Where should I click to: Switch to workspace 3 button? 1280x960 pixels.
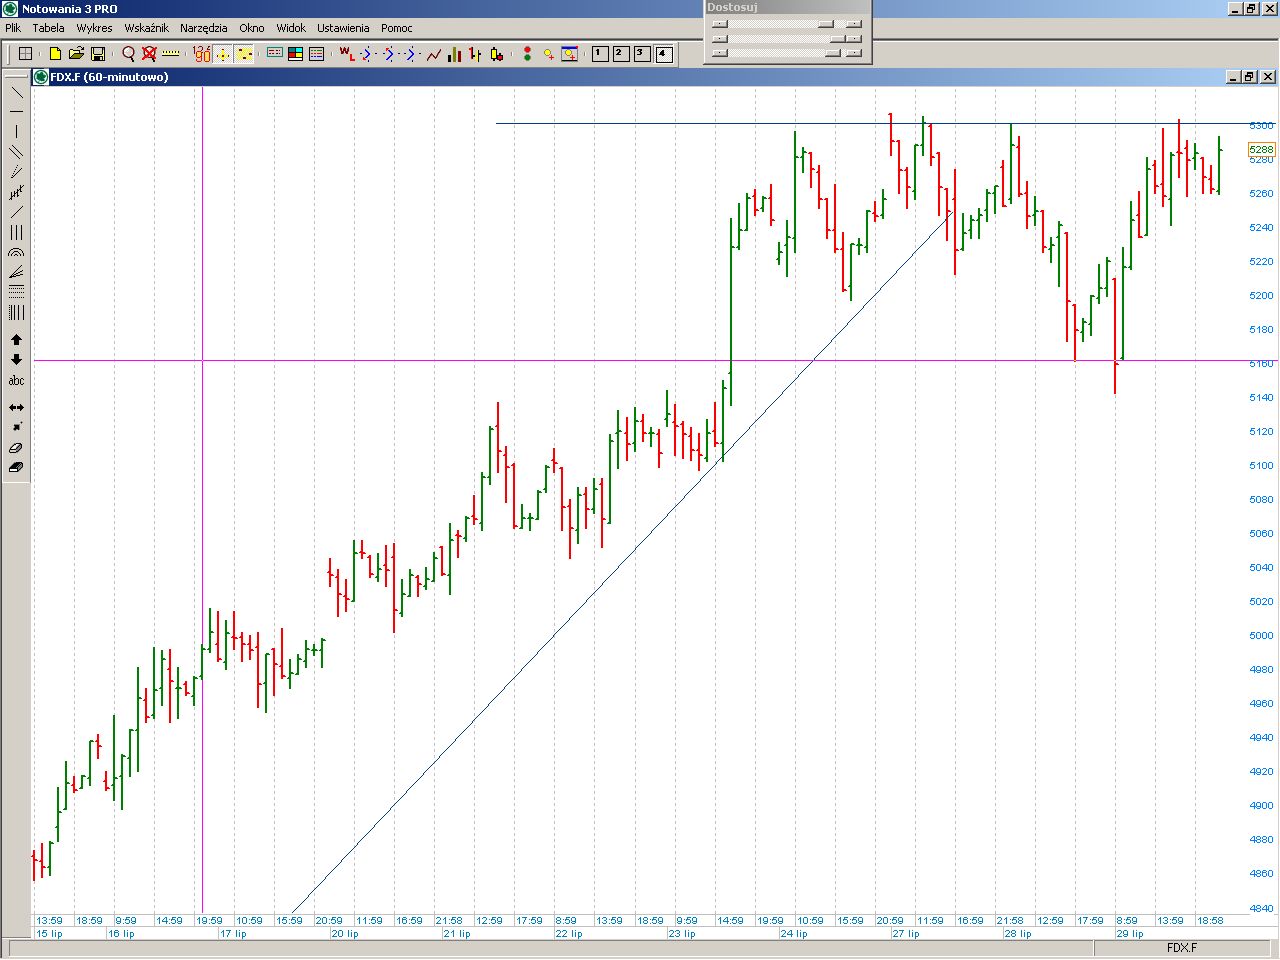[x=642, y=54]
